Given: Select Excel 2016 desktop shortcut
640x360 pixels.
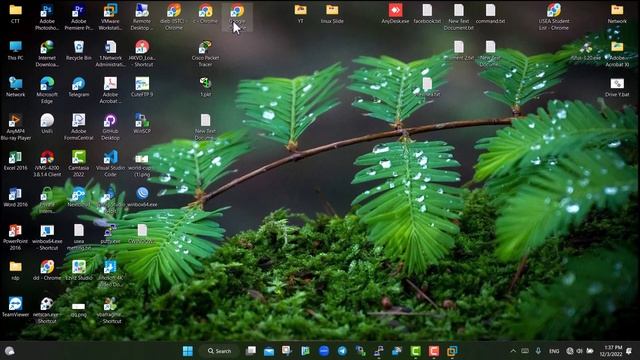Looking at the screenshot, I should pyautogui.click(x=16, y=160).
